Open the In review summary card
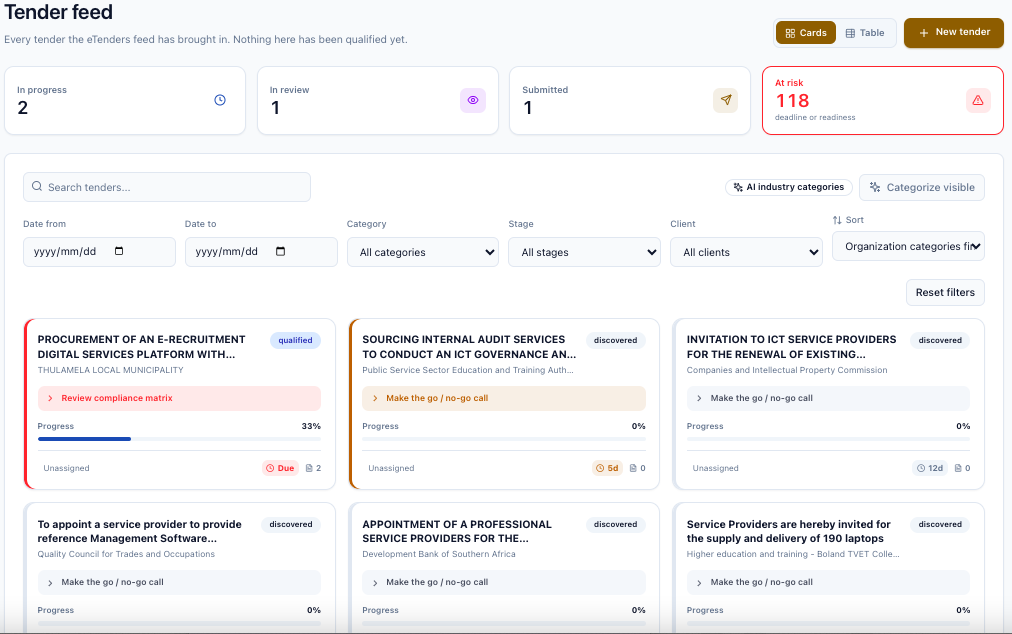The height and width of the screenshot is (634, 1012). click(x=378, y=101)
